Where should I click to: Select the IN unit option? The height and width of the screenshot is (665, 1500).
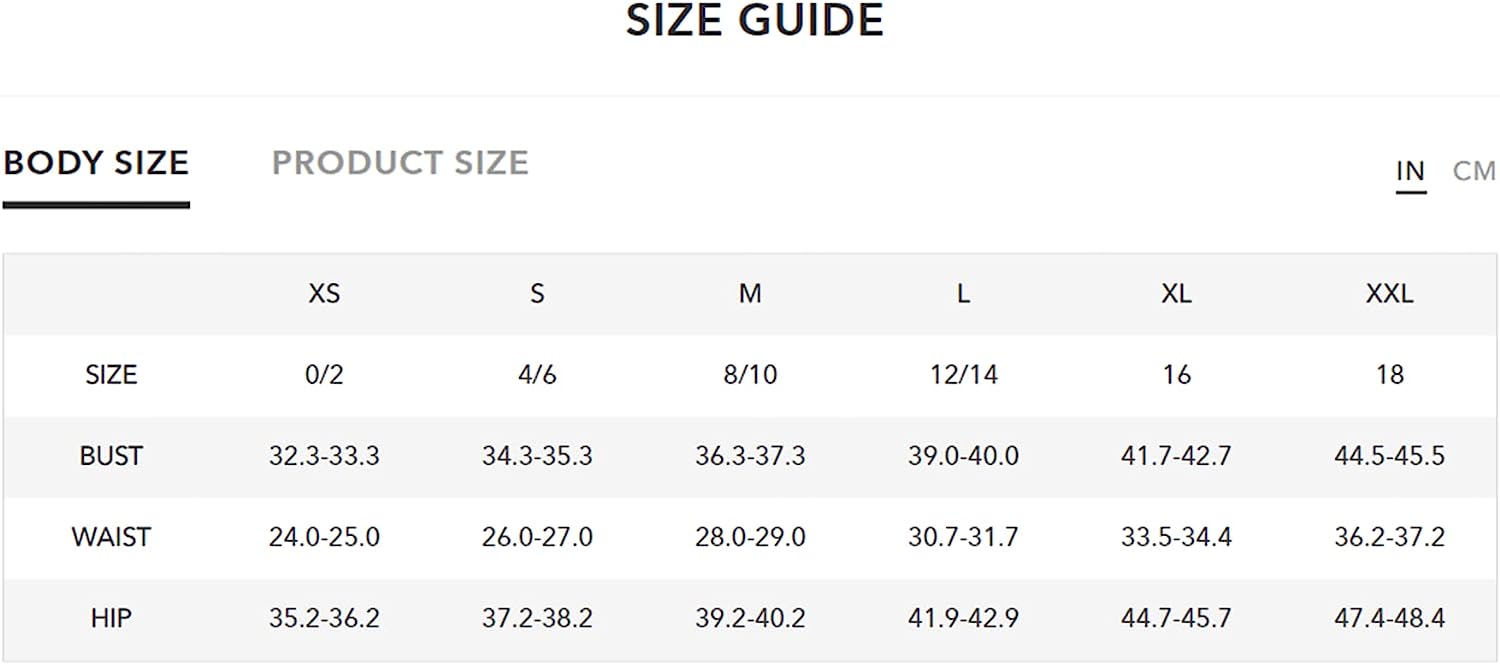pos(1410,171)
